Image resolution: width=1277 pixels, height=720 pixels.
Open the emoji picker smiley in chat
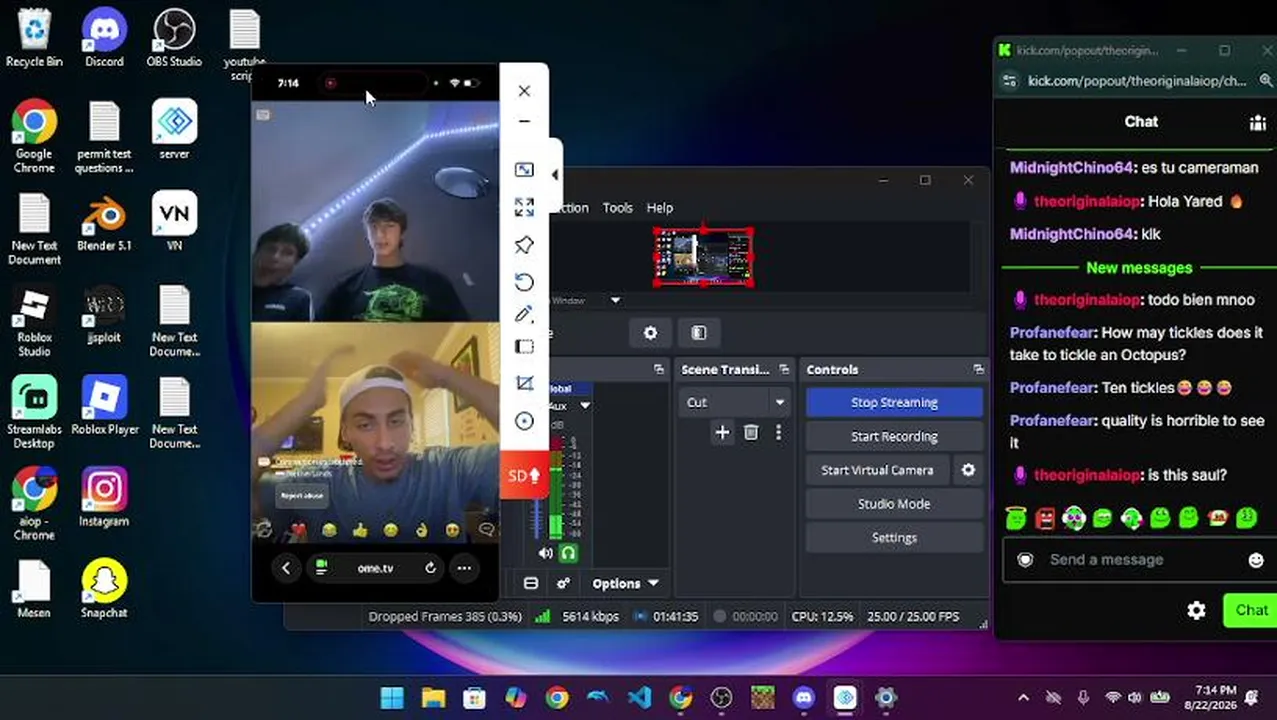click(x=1257, y=560)
